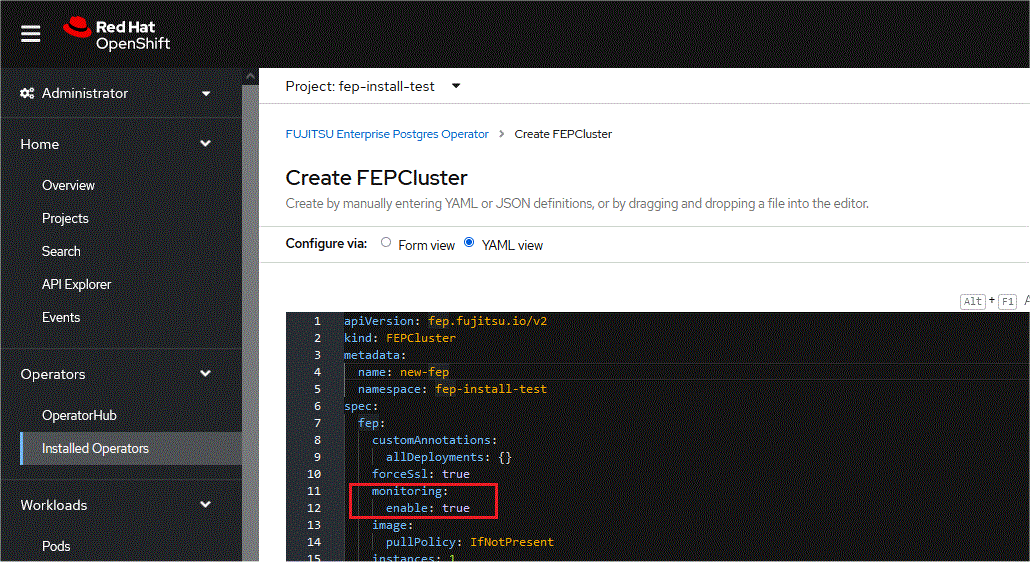Collapse the Operators navigation section
The height and width of the screenshot is (562, 1030).
206,374
